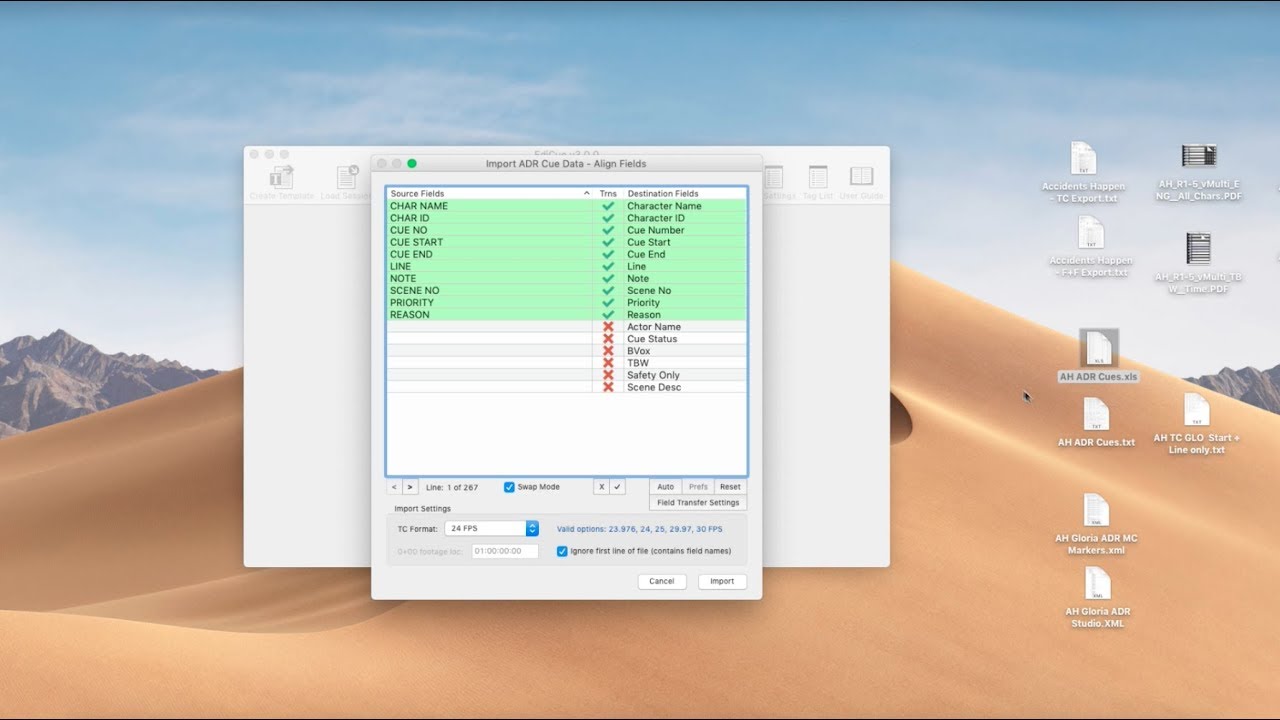Image resolution: width=1280 pixels, height=720 pixels.
Task: Click green check for CHAR NAME row
Action: (x=608, y=206)
